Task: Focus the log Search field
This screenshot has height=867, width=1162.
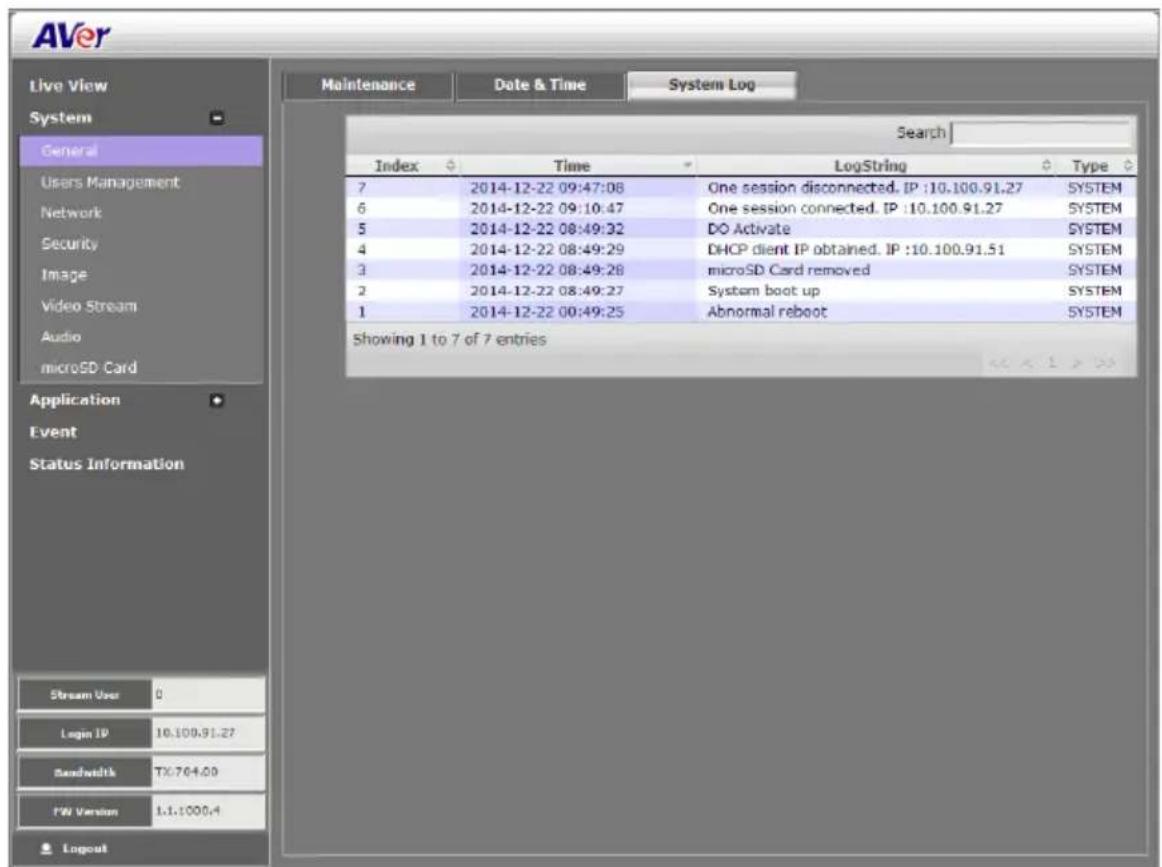Action: [x=1041, y=133]
